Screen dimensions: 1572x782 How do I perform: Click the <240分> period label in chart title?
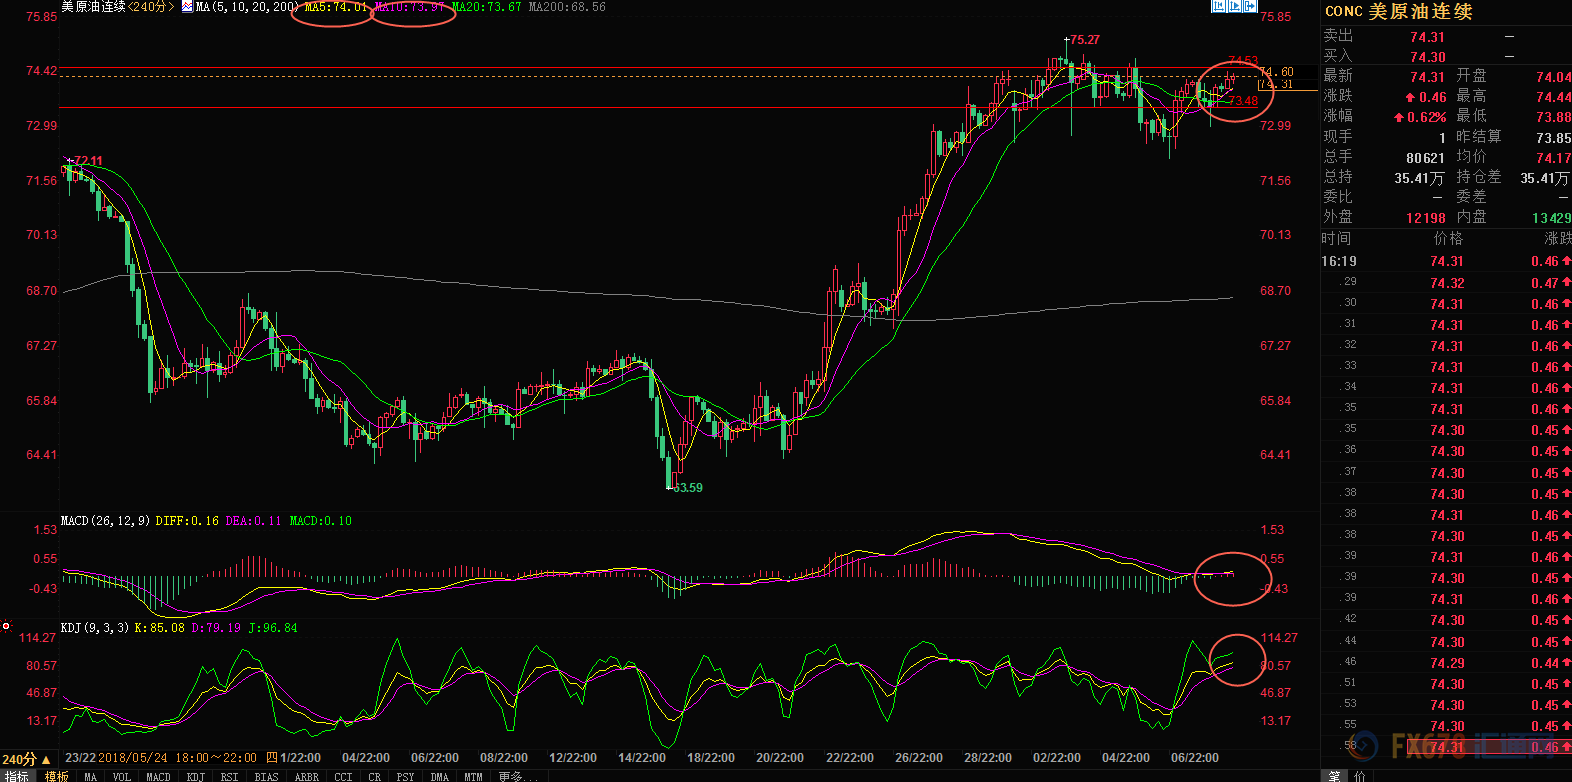point(150,7)
